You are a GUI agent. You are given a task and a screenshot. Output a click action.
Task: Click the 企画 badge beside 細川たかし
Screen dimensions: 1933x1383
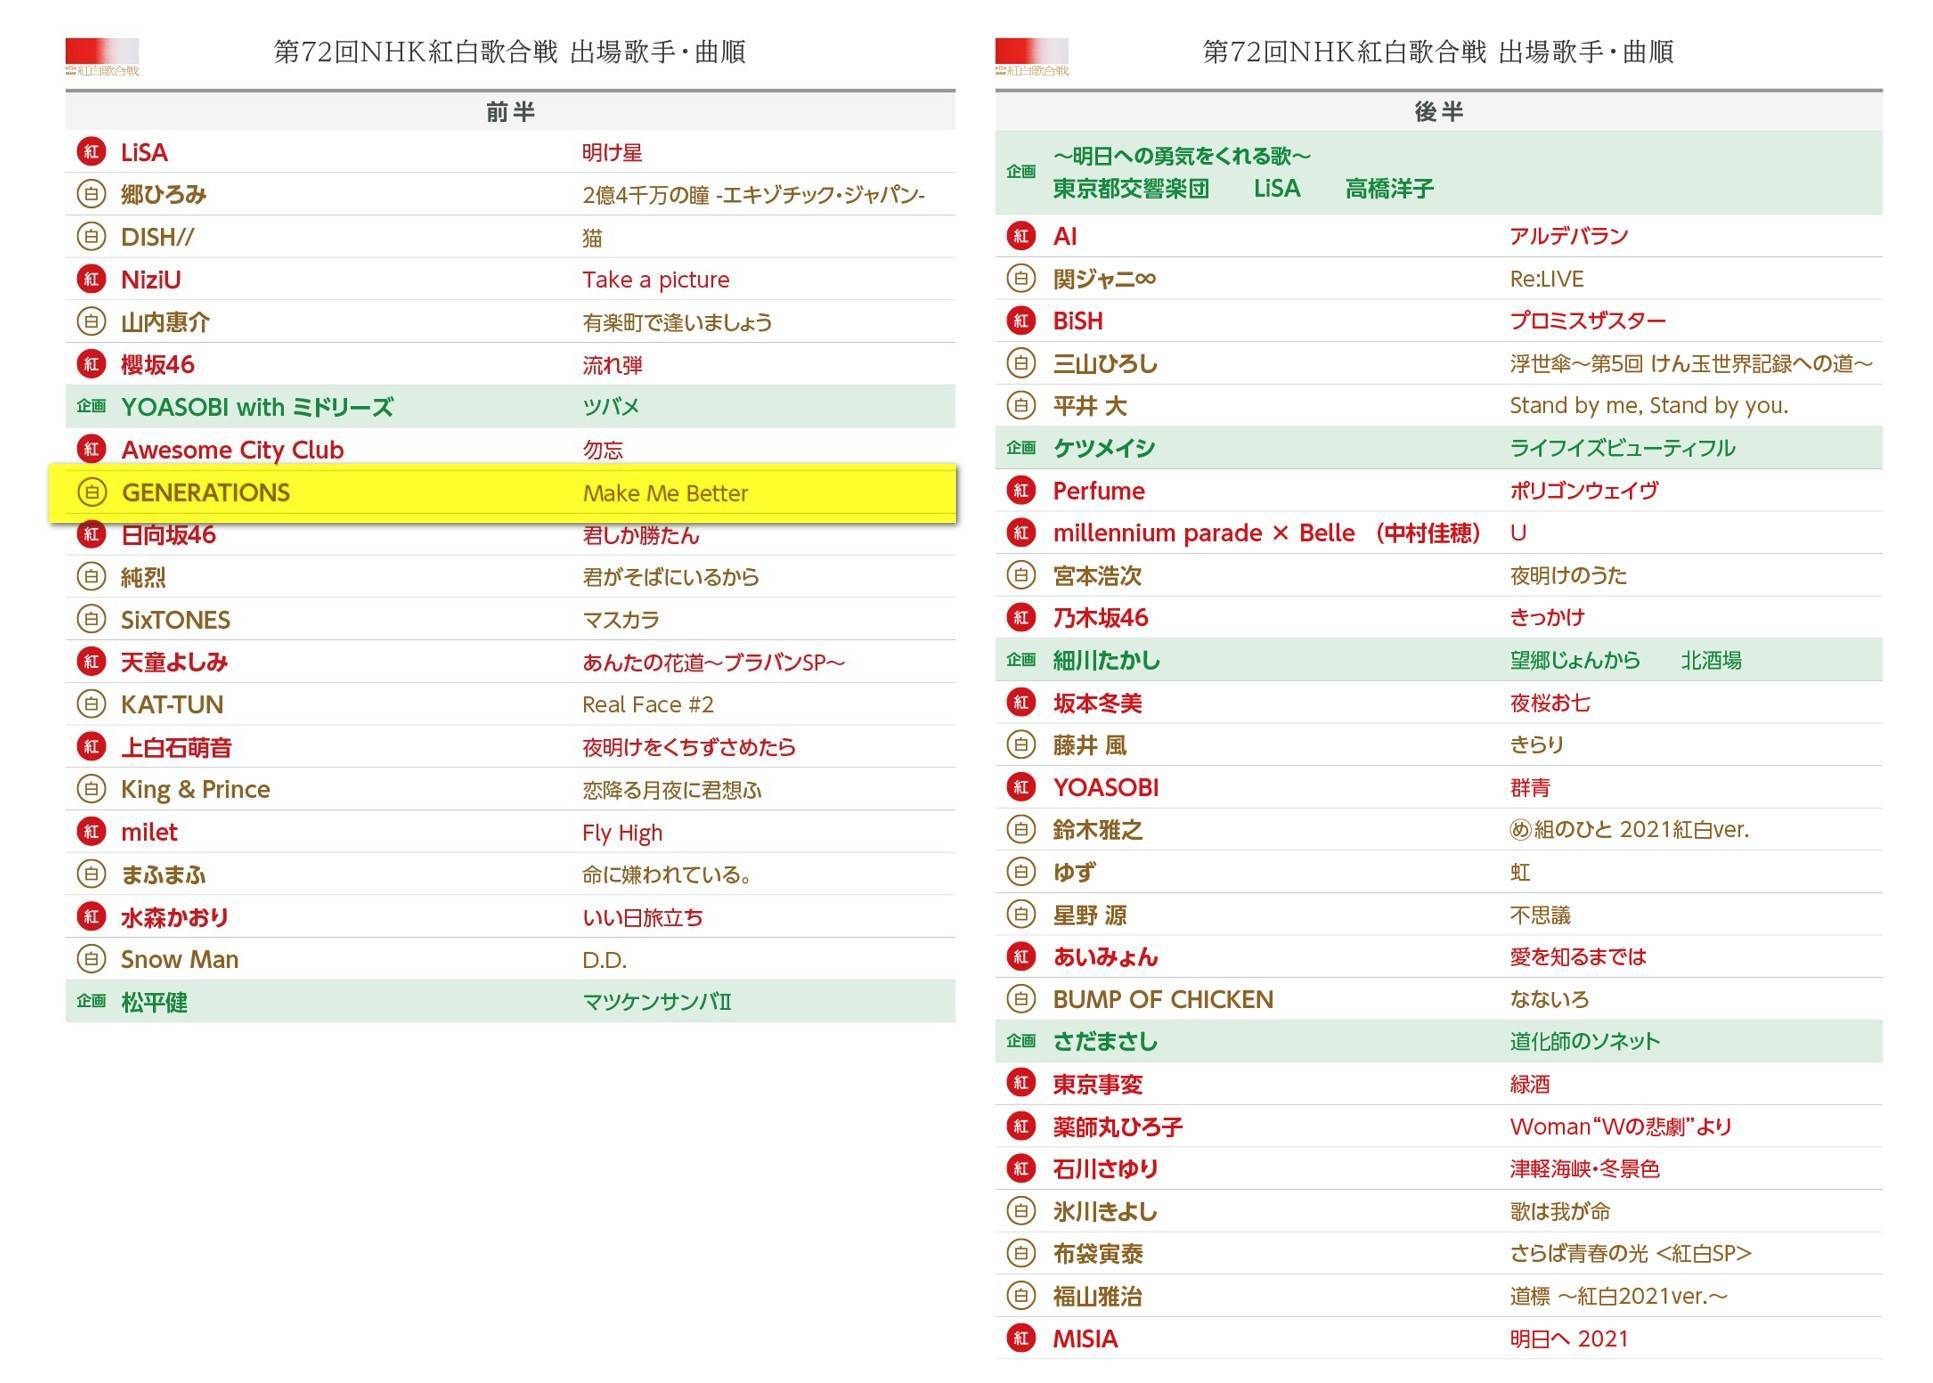[x=1021, y=660]
